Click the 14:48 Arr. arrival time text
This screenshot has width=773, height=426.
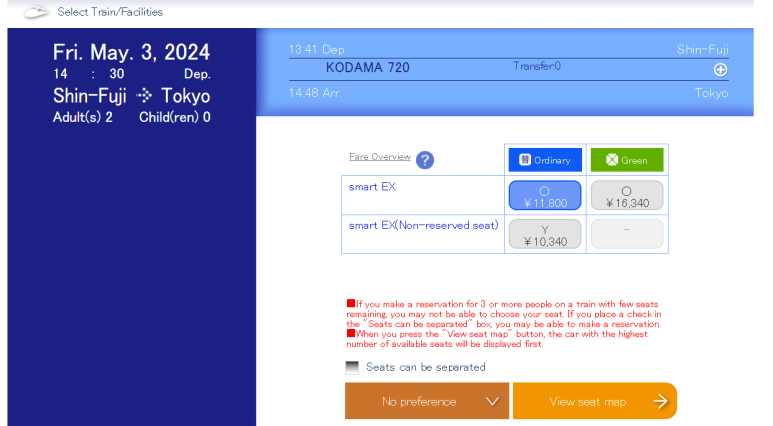pyautogui.click(x=315, y=93)
